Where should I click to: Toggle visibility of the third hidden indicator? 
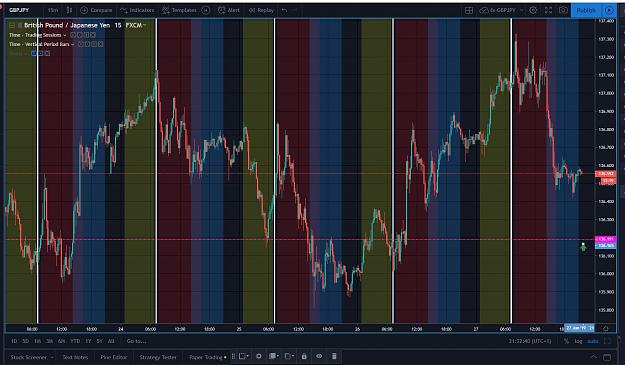click(x=34, y=53)
